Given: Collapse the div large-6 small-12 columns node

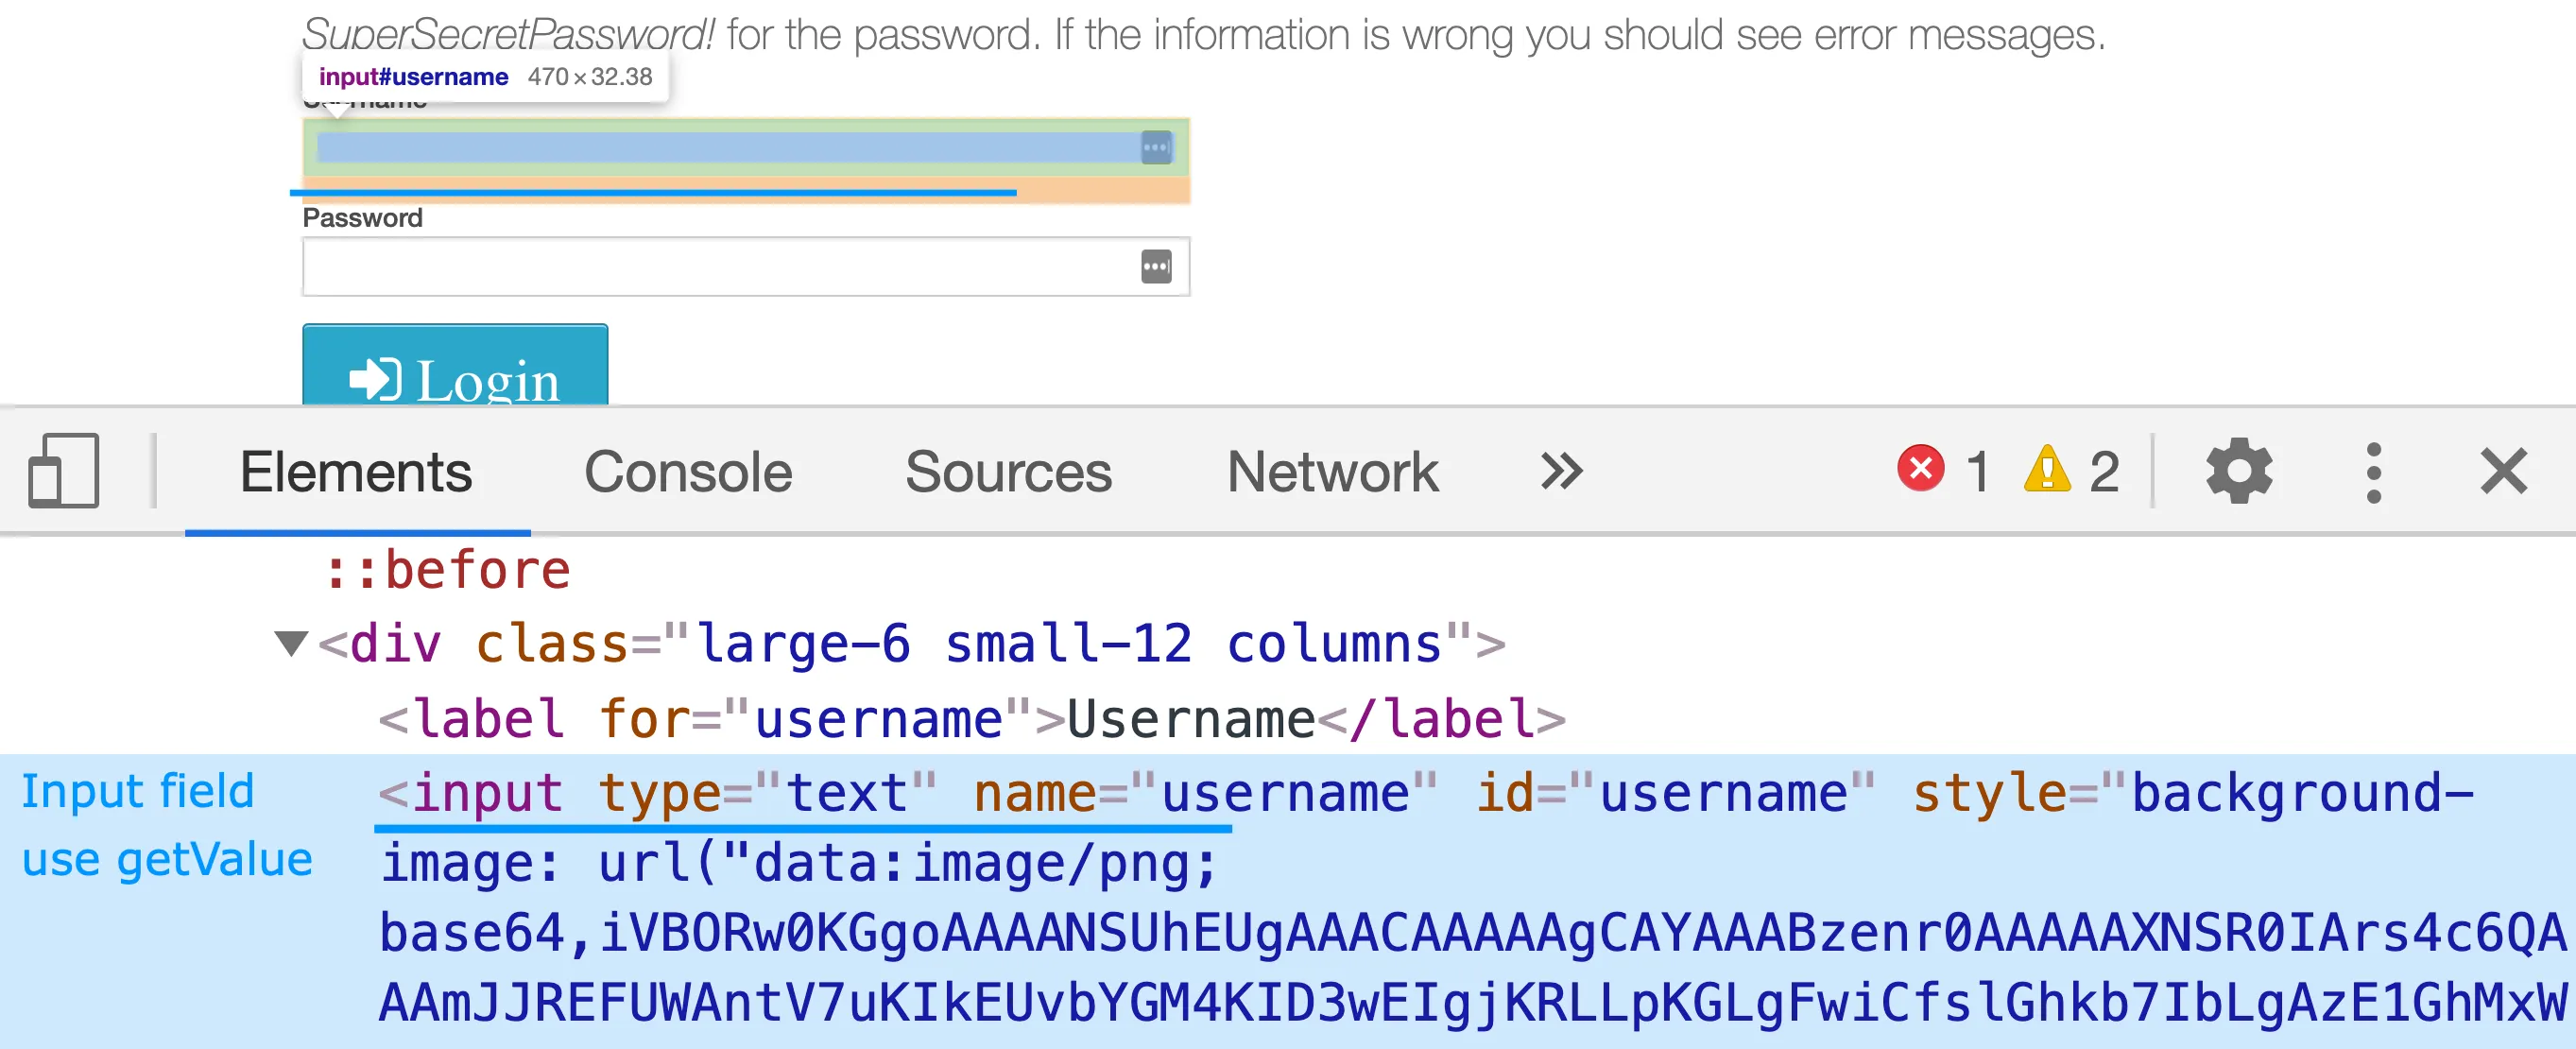Looking at the screenshot, I should [291, 643].
